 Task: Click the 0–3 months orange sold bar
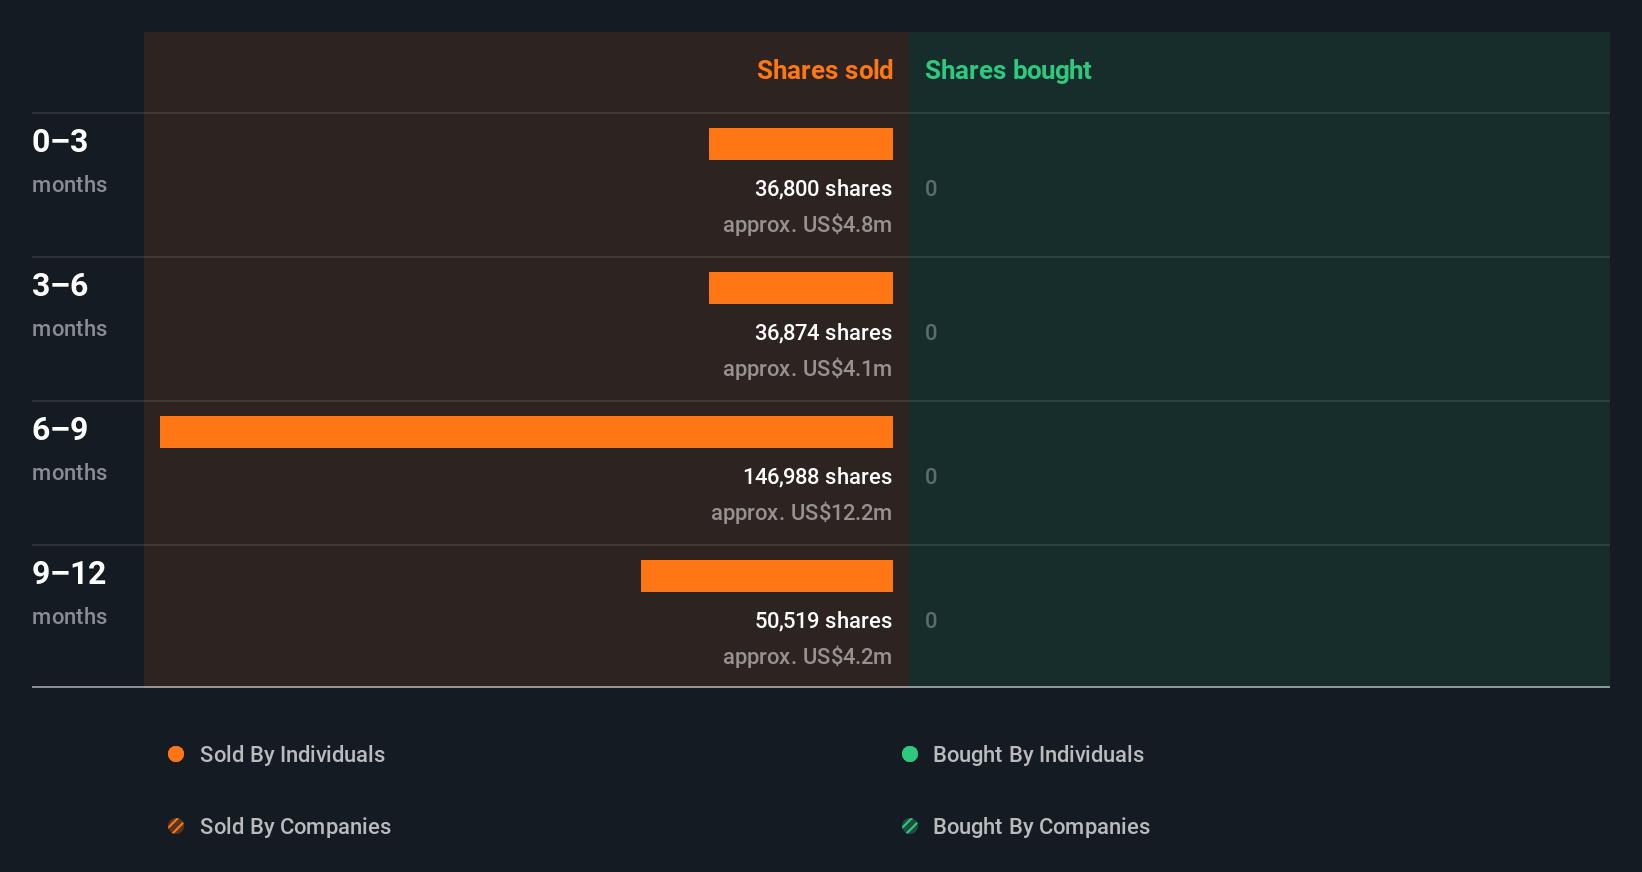pos(801,144)
